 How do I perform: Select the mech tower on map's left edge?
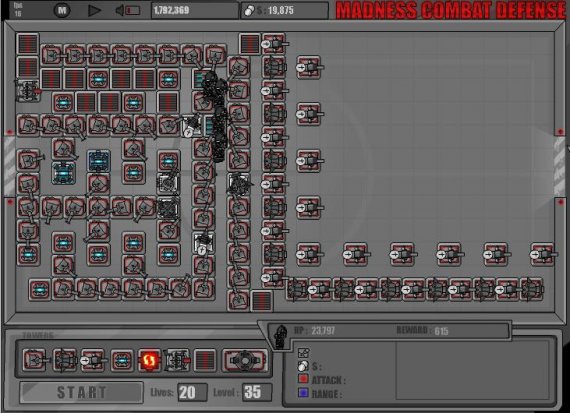tap(28, 91)
